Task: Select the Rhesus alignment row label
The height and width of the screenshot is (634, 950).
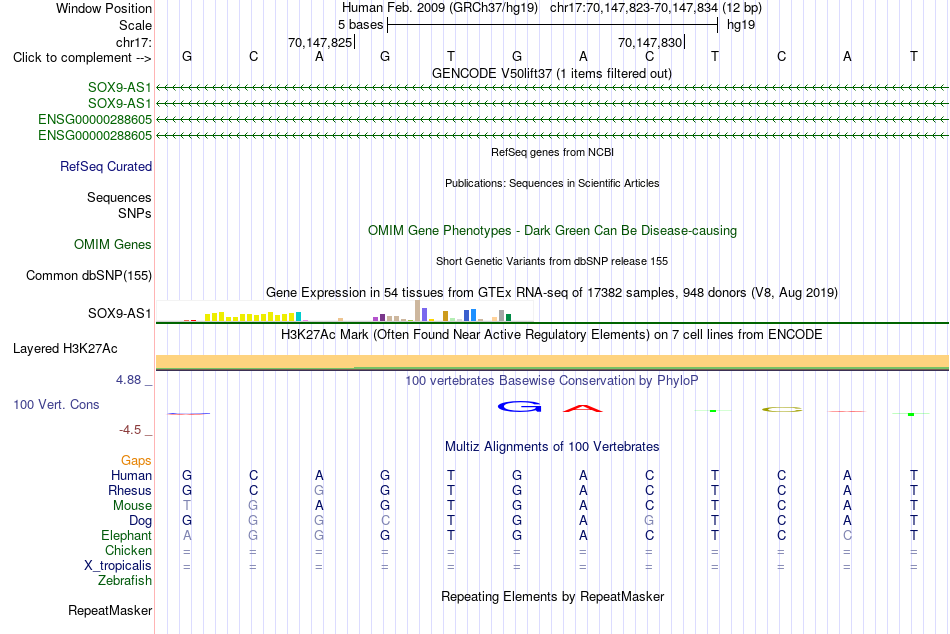Action: pyautogui.click(x=130, y=490)
